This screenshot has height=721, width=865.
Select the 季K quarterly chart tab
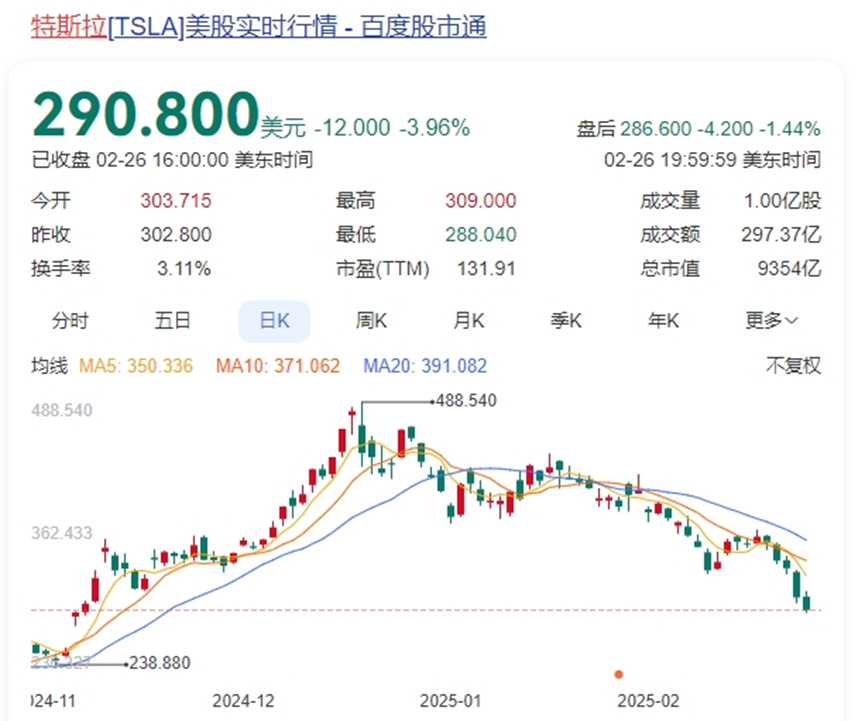pos(565,321)
